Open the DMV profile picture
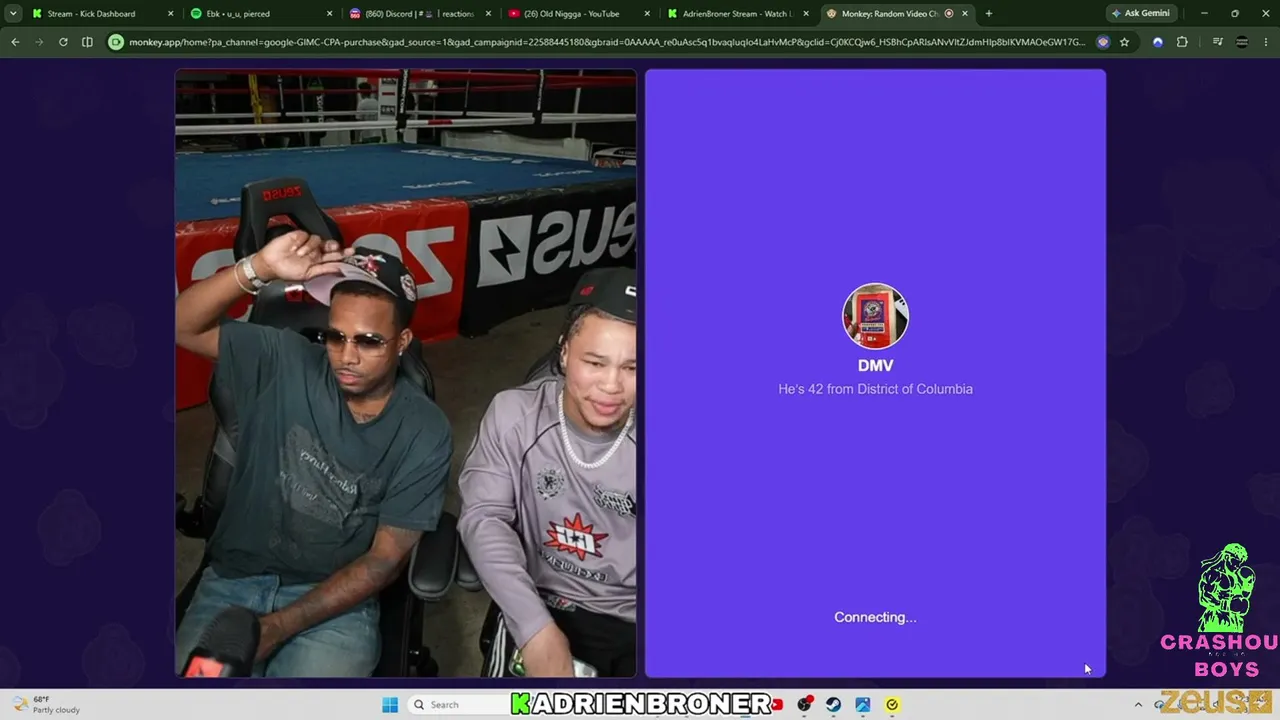Viewport: 1280px width, 720px height. [875, 316]
